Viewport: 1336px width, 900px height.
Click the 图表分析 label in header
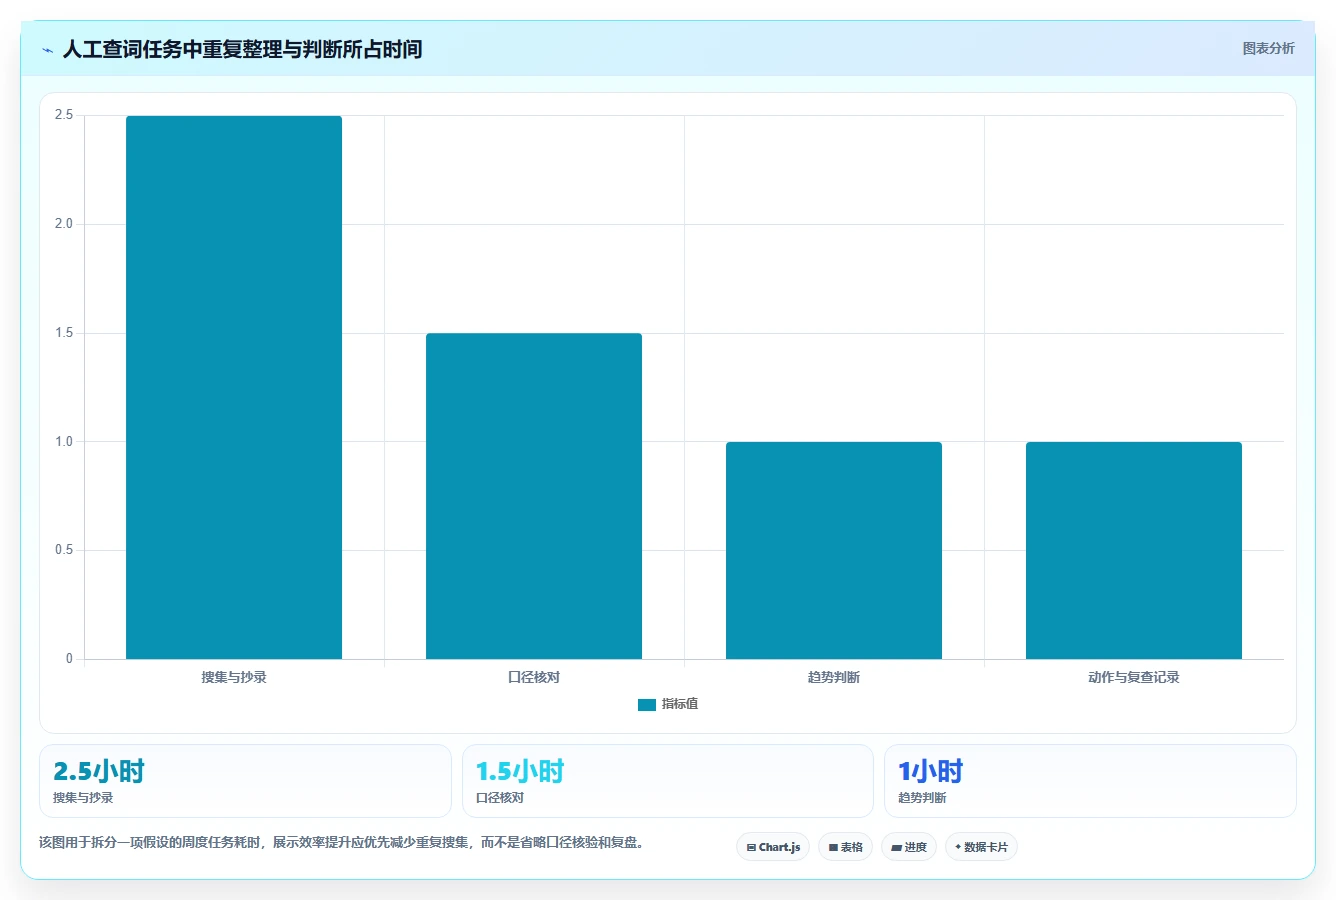(x=1268, y=48)
